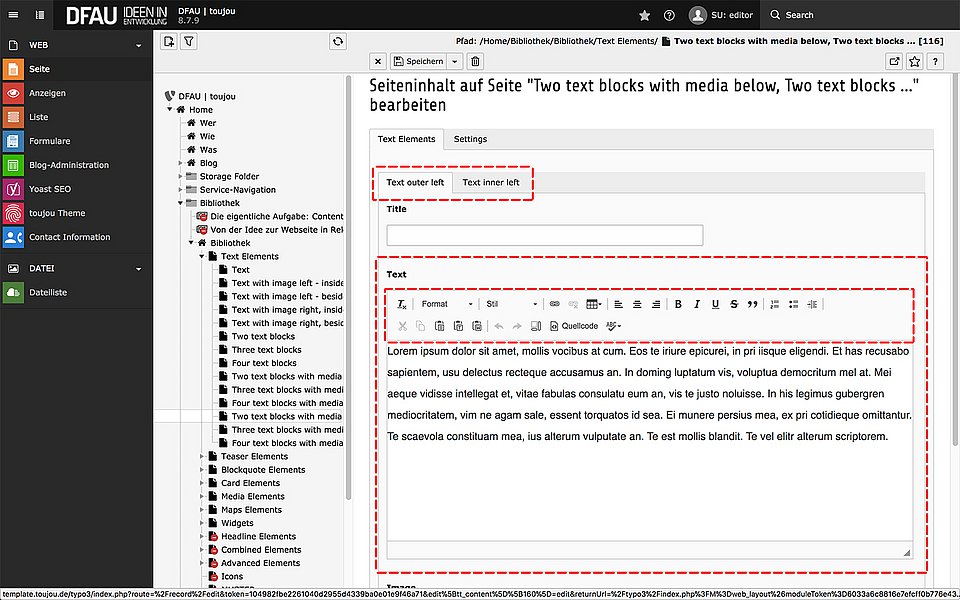The height and width of the screenshot is (600, 960).
Task: Switch to Text inner left tab
Action: click(x=490, y=182)
